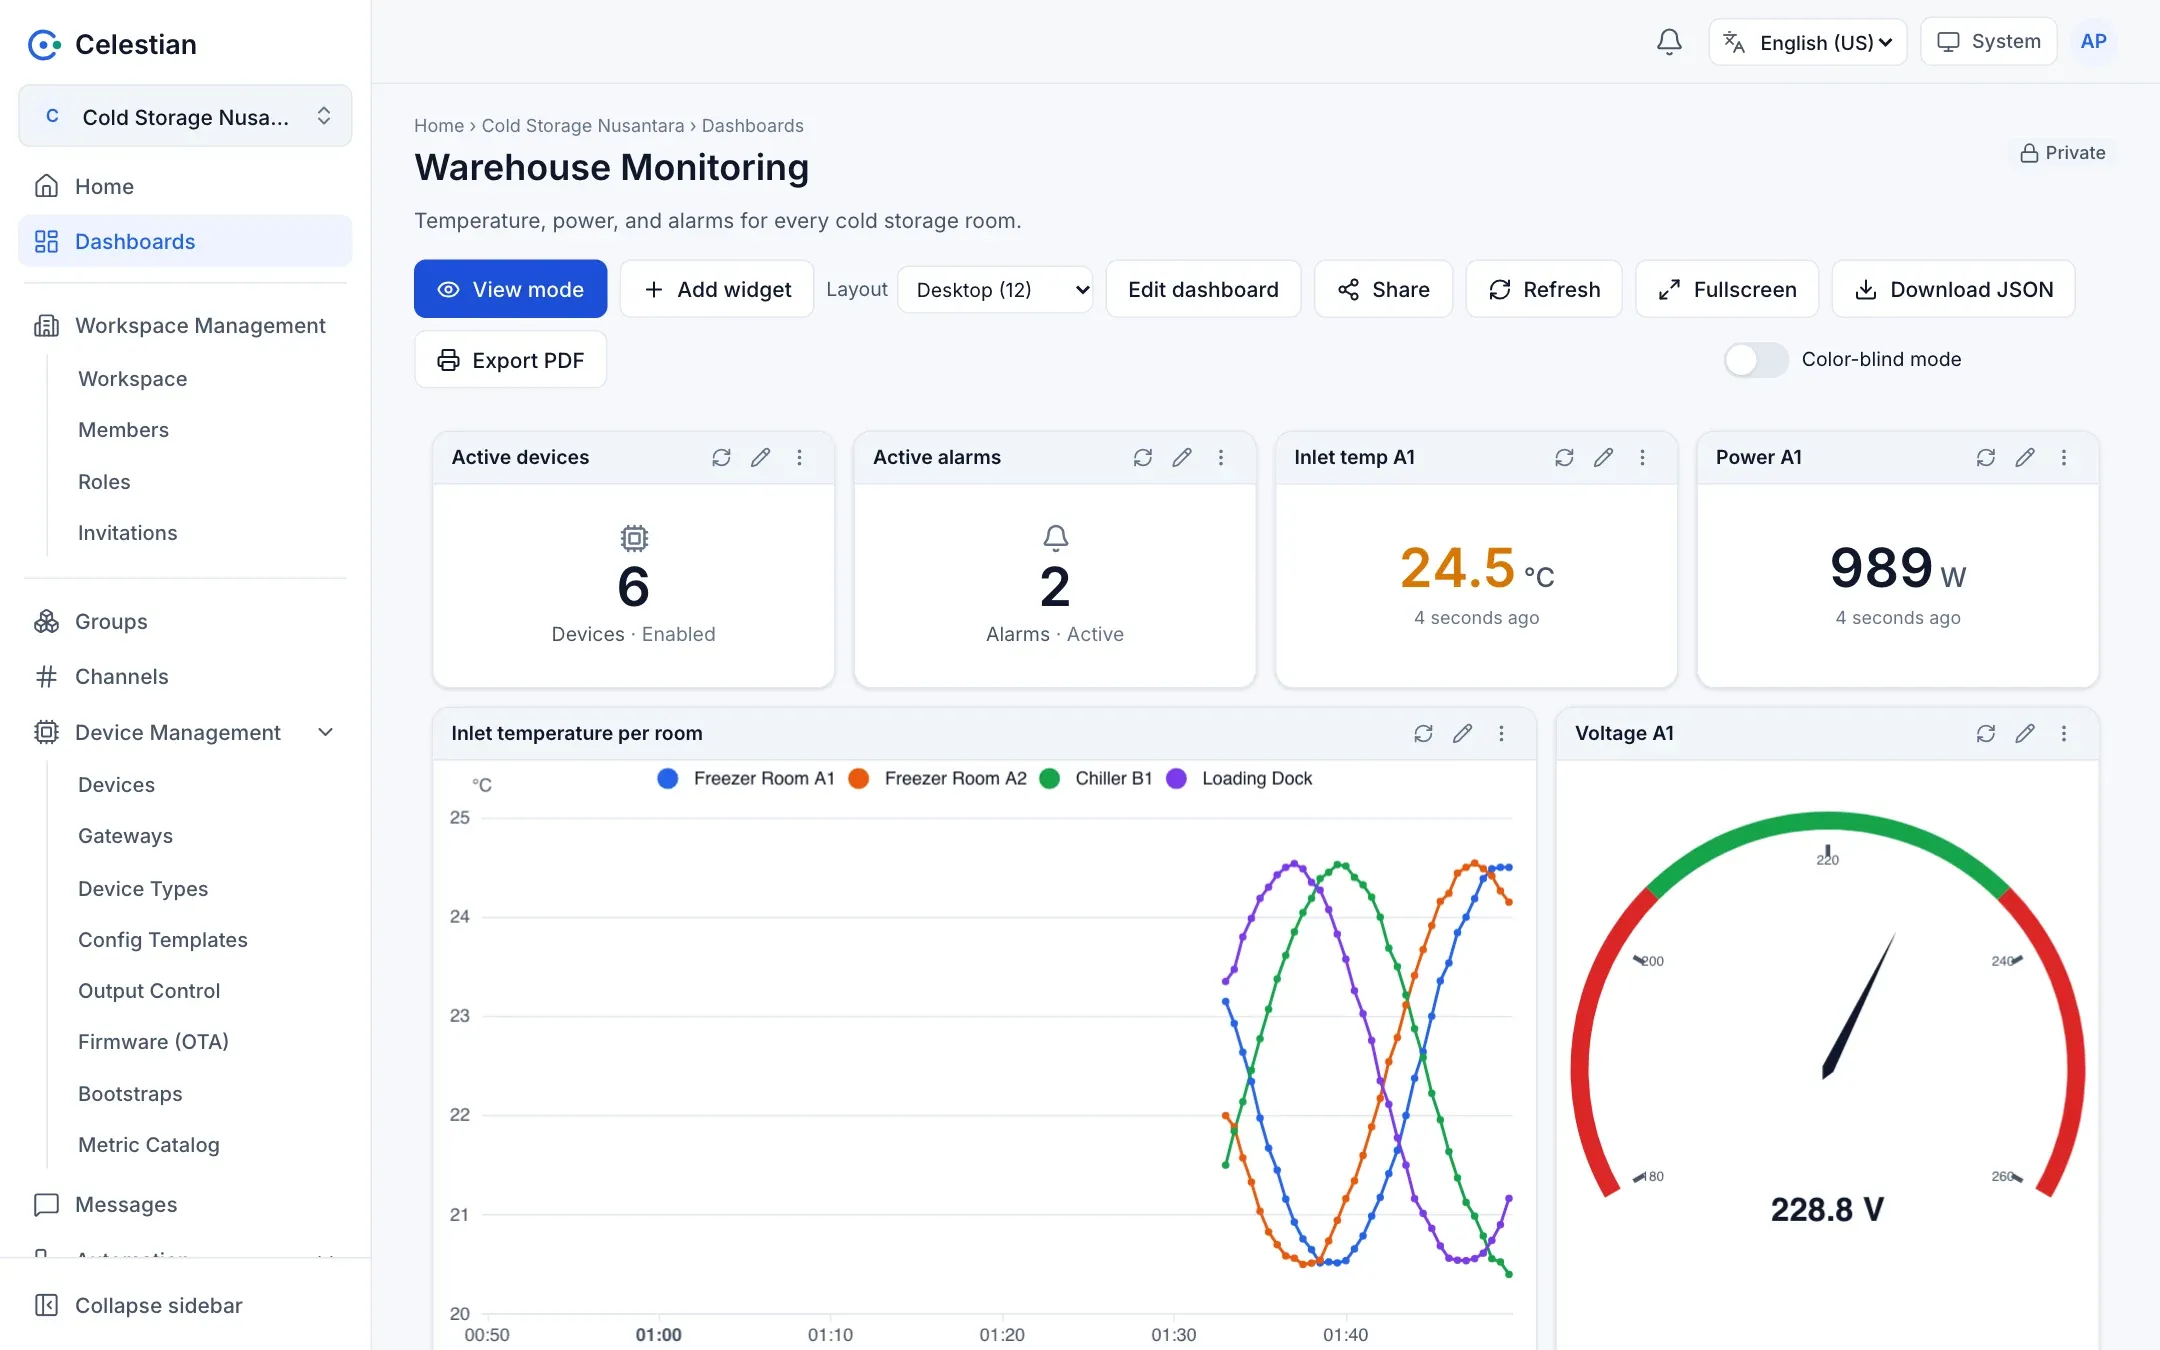Open the Active devices widget's three-dot menu
The height and width of the screenshot is (1350, 2160).
pos(799,457)
